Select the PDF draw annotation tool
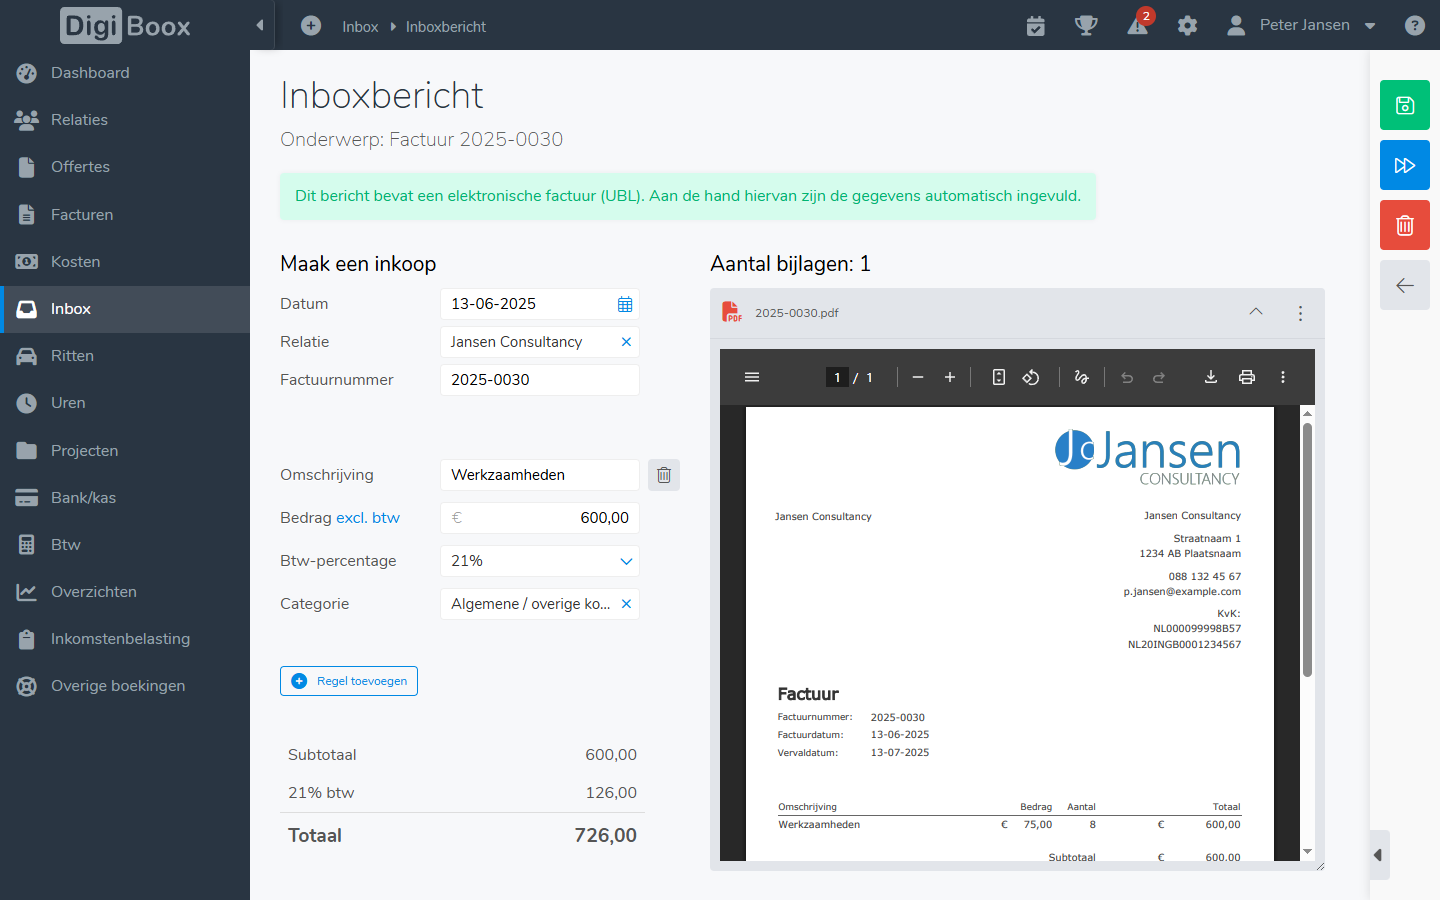 1081,377
